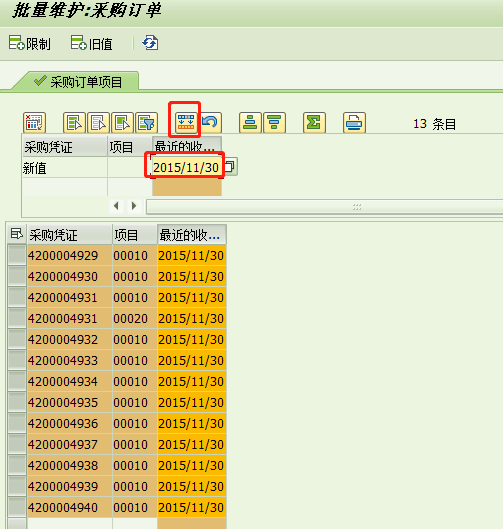Screen dimensions: 503x529
Task: Click the 限制 (restrict) toolbar button
Action: tap(30, 44)
